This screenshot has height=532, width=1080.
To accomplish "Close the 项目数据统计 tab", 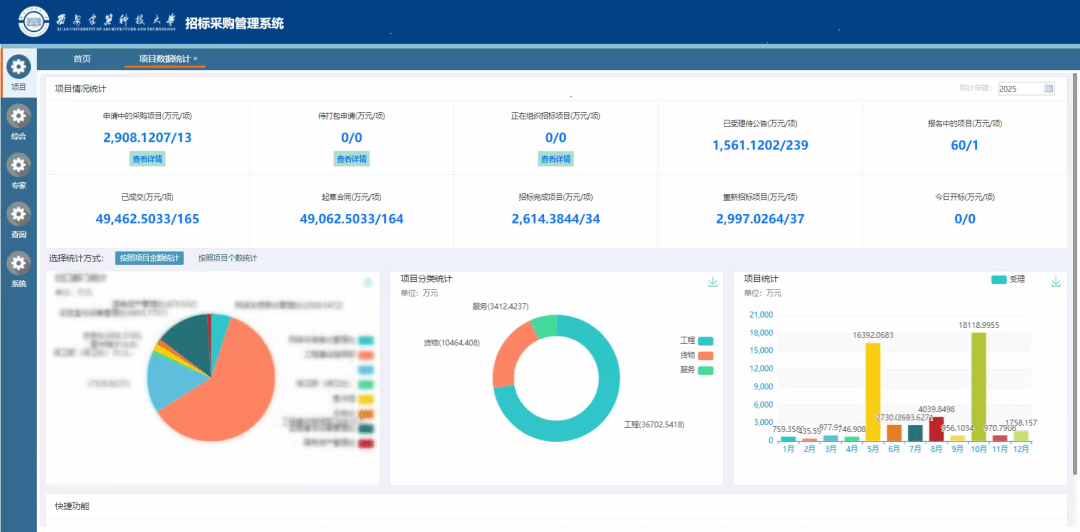I will pos(196,59).
